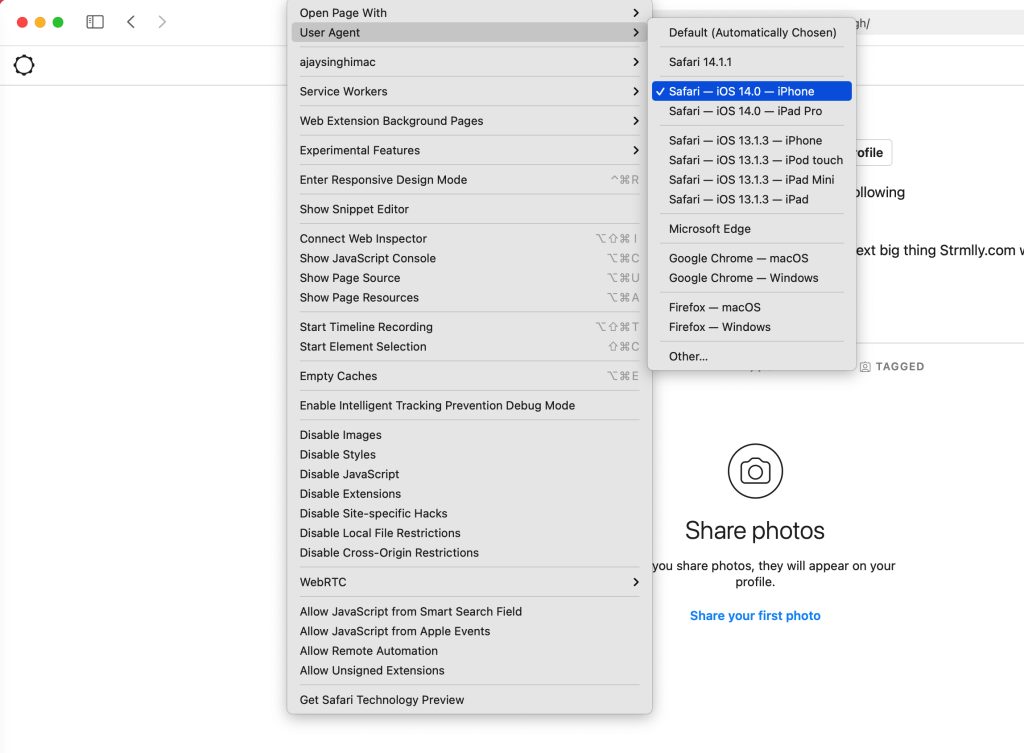
Task: Click the camera icon above Share photos
Action: click(755, 471)
